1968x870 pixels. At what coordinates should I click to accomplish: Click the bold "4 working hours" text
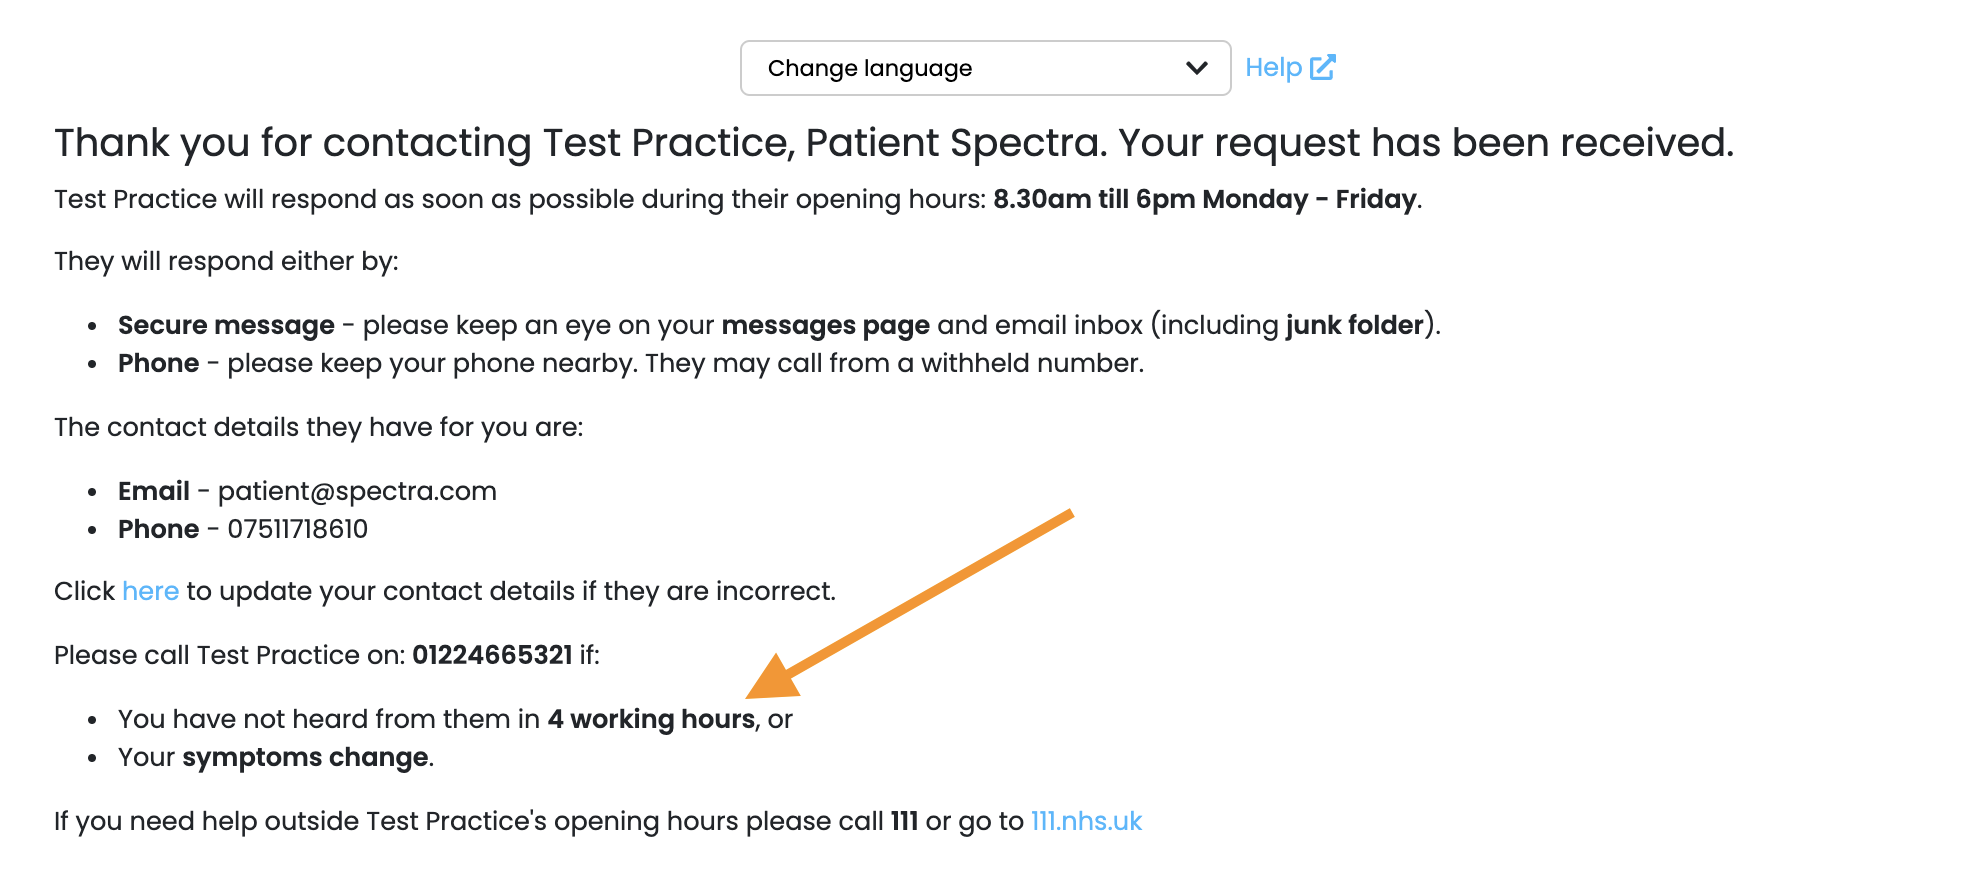(x=651, y=719)
